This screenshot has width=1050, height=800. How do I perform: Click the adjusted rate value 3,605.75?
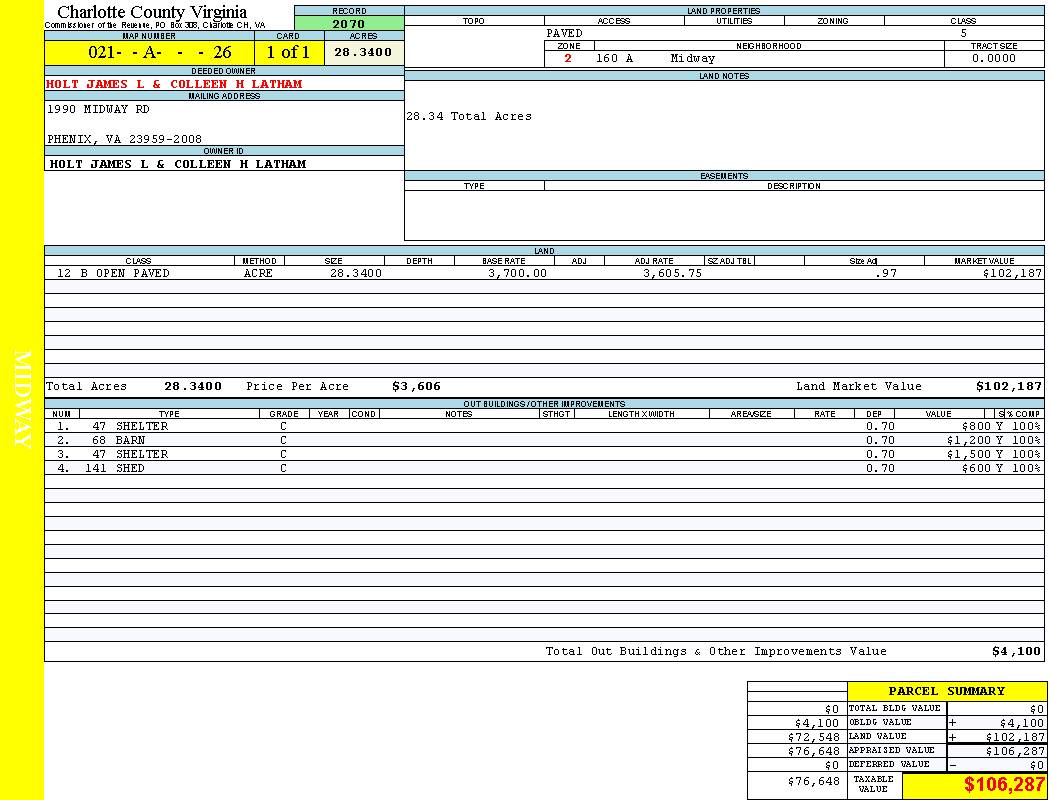pyautogui.click(x=671, y=273)
